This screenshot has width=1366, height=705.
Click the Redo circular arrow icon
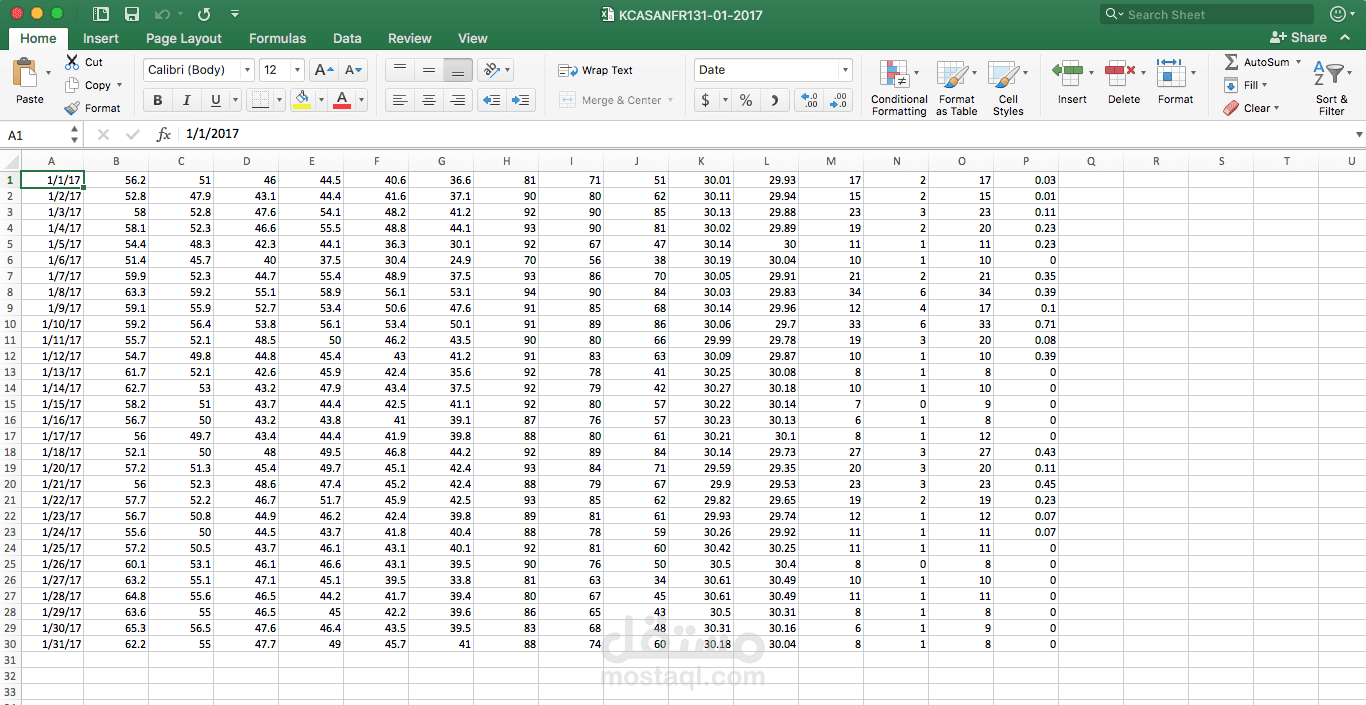(x=204, y=14)
